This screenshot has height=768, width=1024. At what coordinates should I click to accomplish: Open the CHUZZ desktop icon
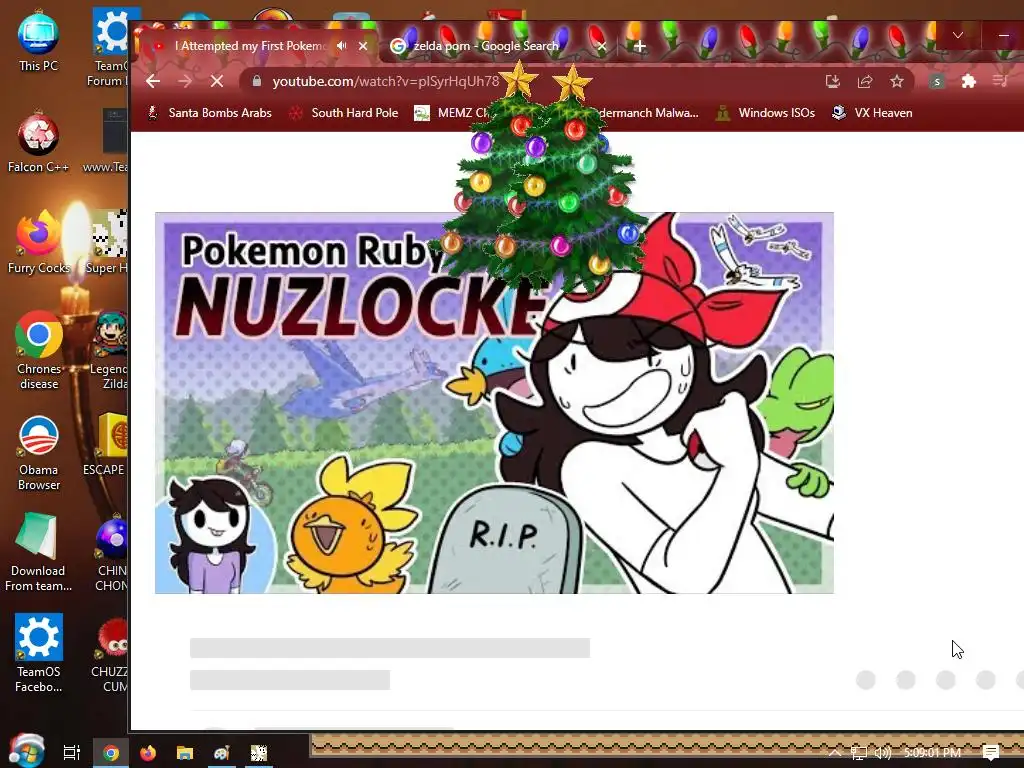coord(110,653)
